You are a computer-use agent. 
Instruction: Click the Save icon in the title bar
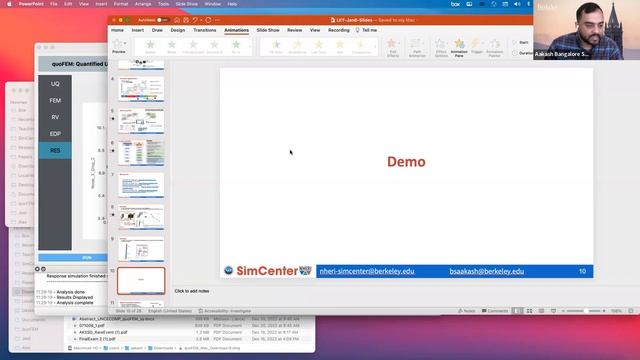coord(186,20)
